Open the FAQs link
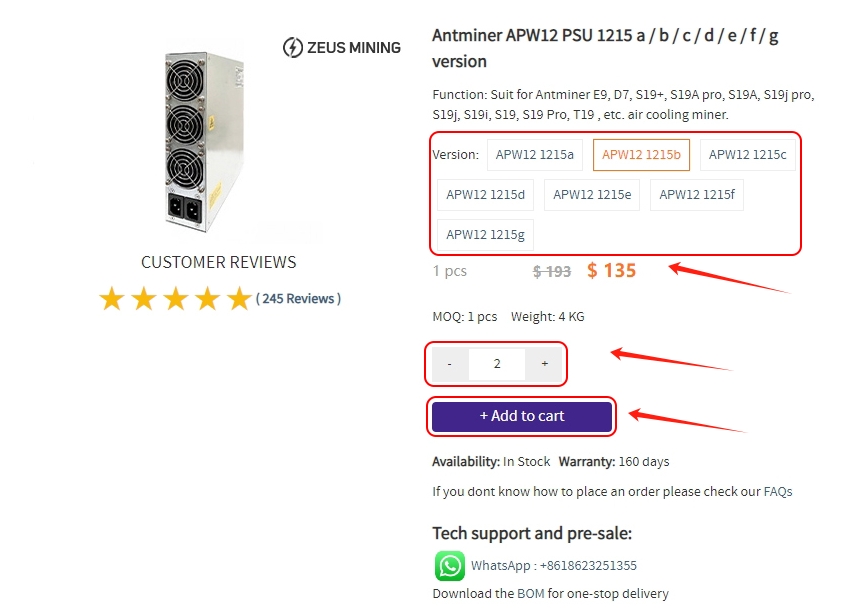854x611 pixels. tap(778, 491)
